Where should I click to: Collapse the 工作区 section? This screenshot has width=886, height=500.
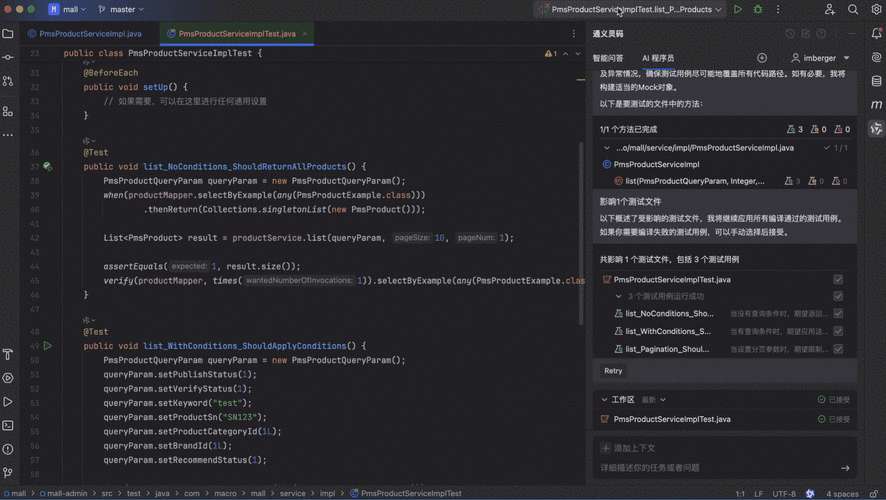coord(604,399)
